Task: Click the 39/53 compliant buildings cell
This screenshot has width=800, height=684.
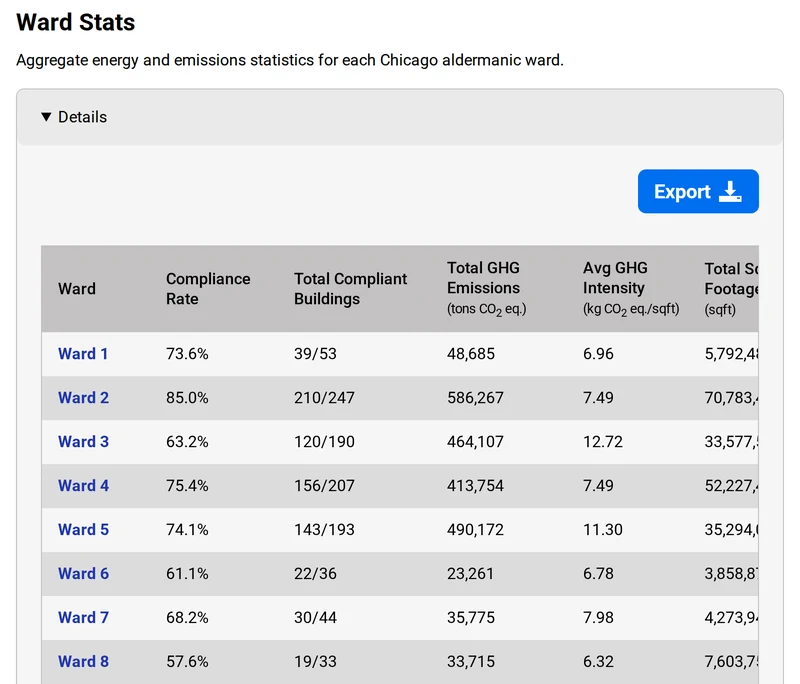Action: [315, 353]
